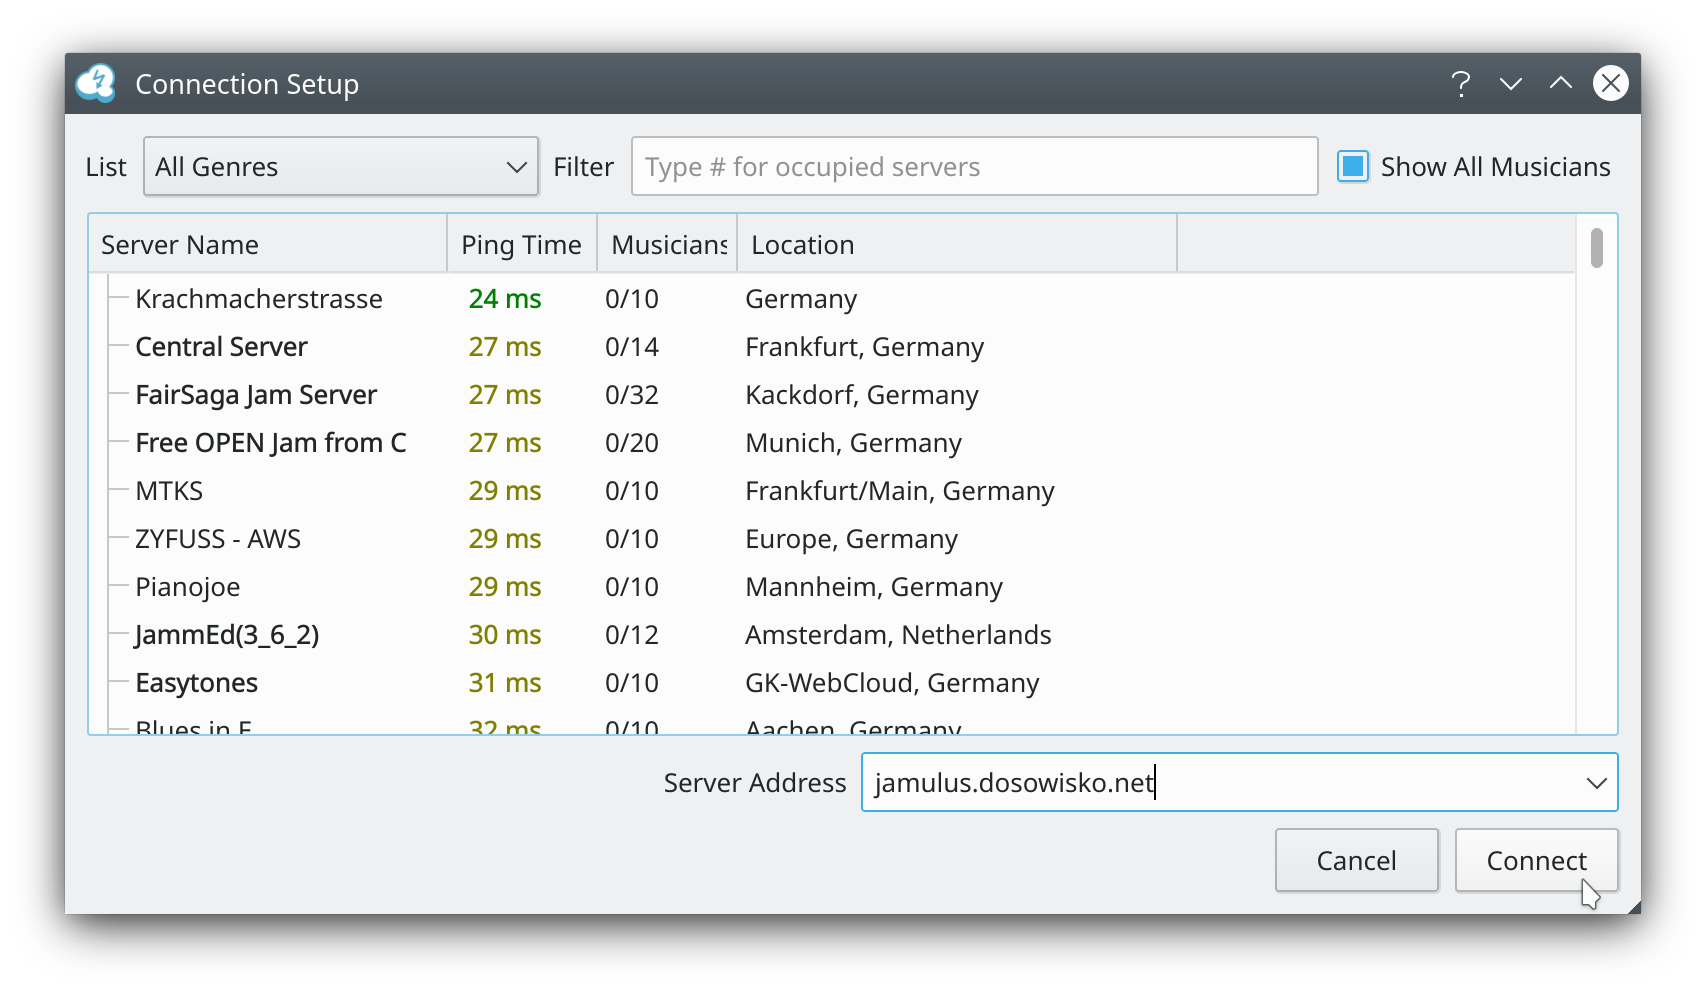Expand the Server Address history dropdown arrow
Screen dimensions: 1706x991
pos(1596,783)
